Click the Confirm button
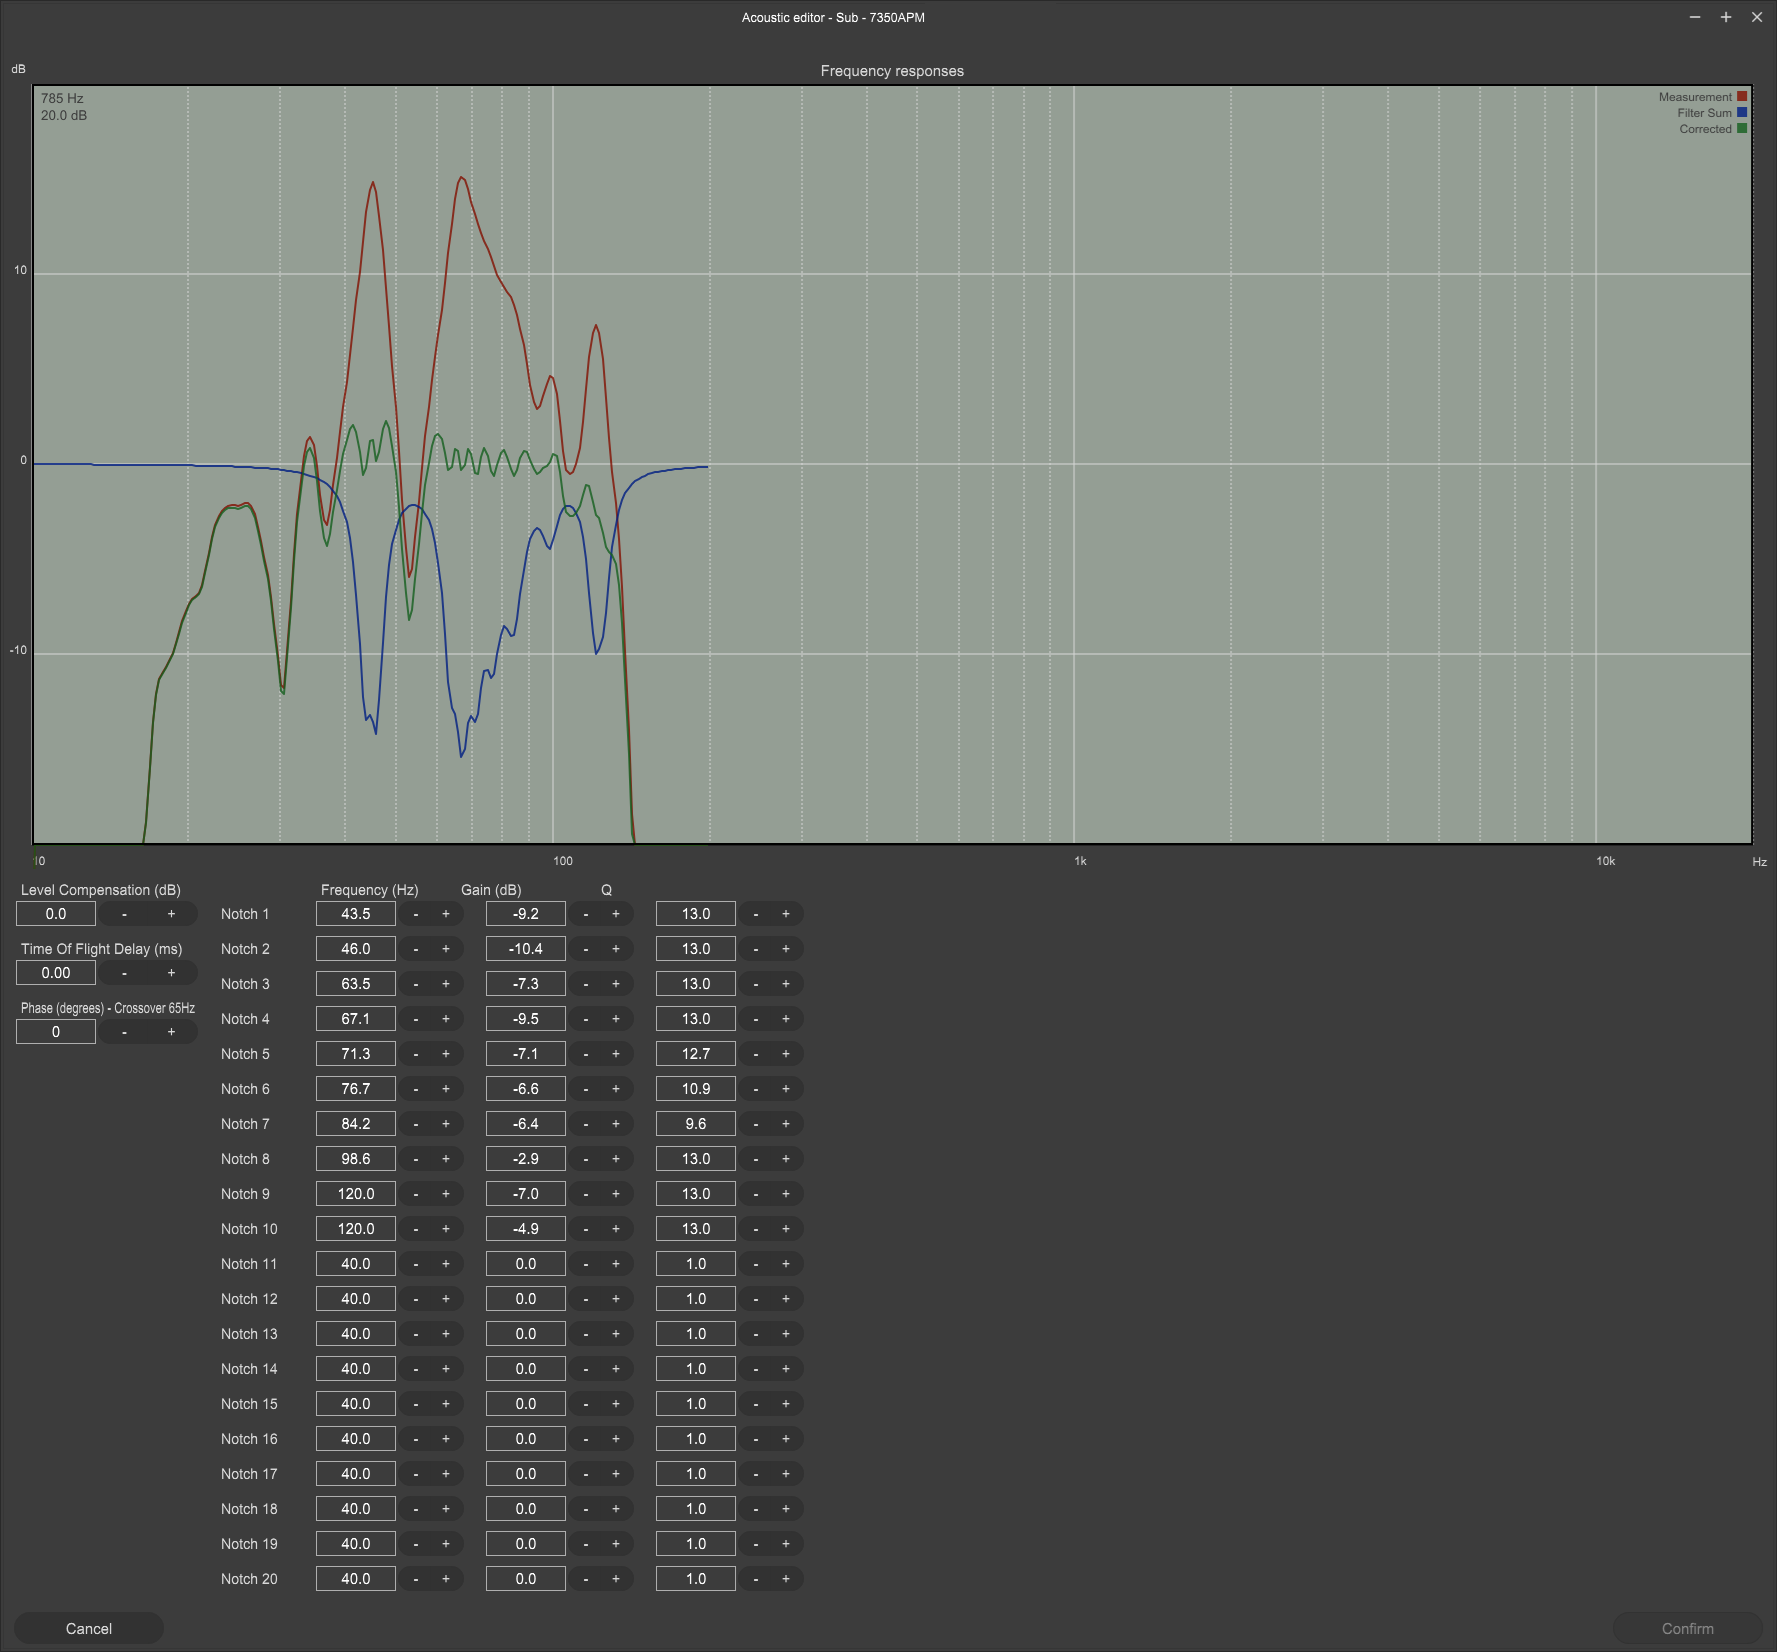Image resolution: width=1777 pixels, height=1652 pixels. pos(1688,1629)
